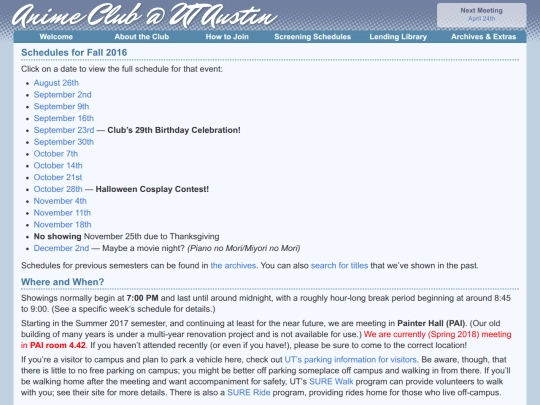The width and height of the screenshot is (540, 405).
Task: Open the October 14th schedule
Action: [58, 165]
